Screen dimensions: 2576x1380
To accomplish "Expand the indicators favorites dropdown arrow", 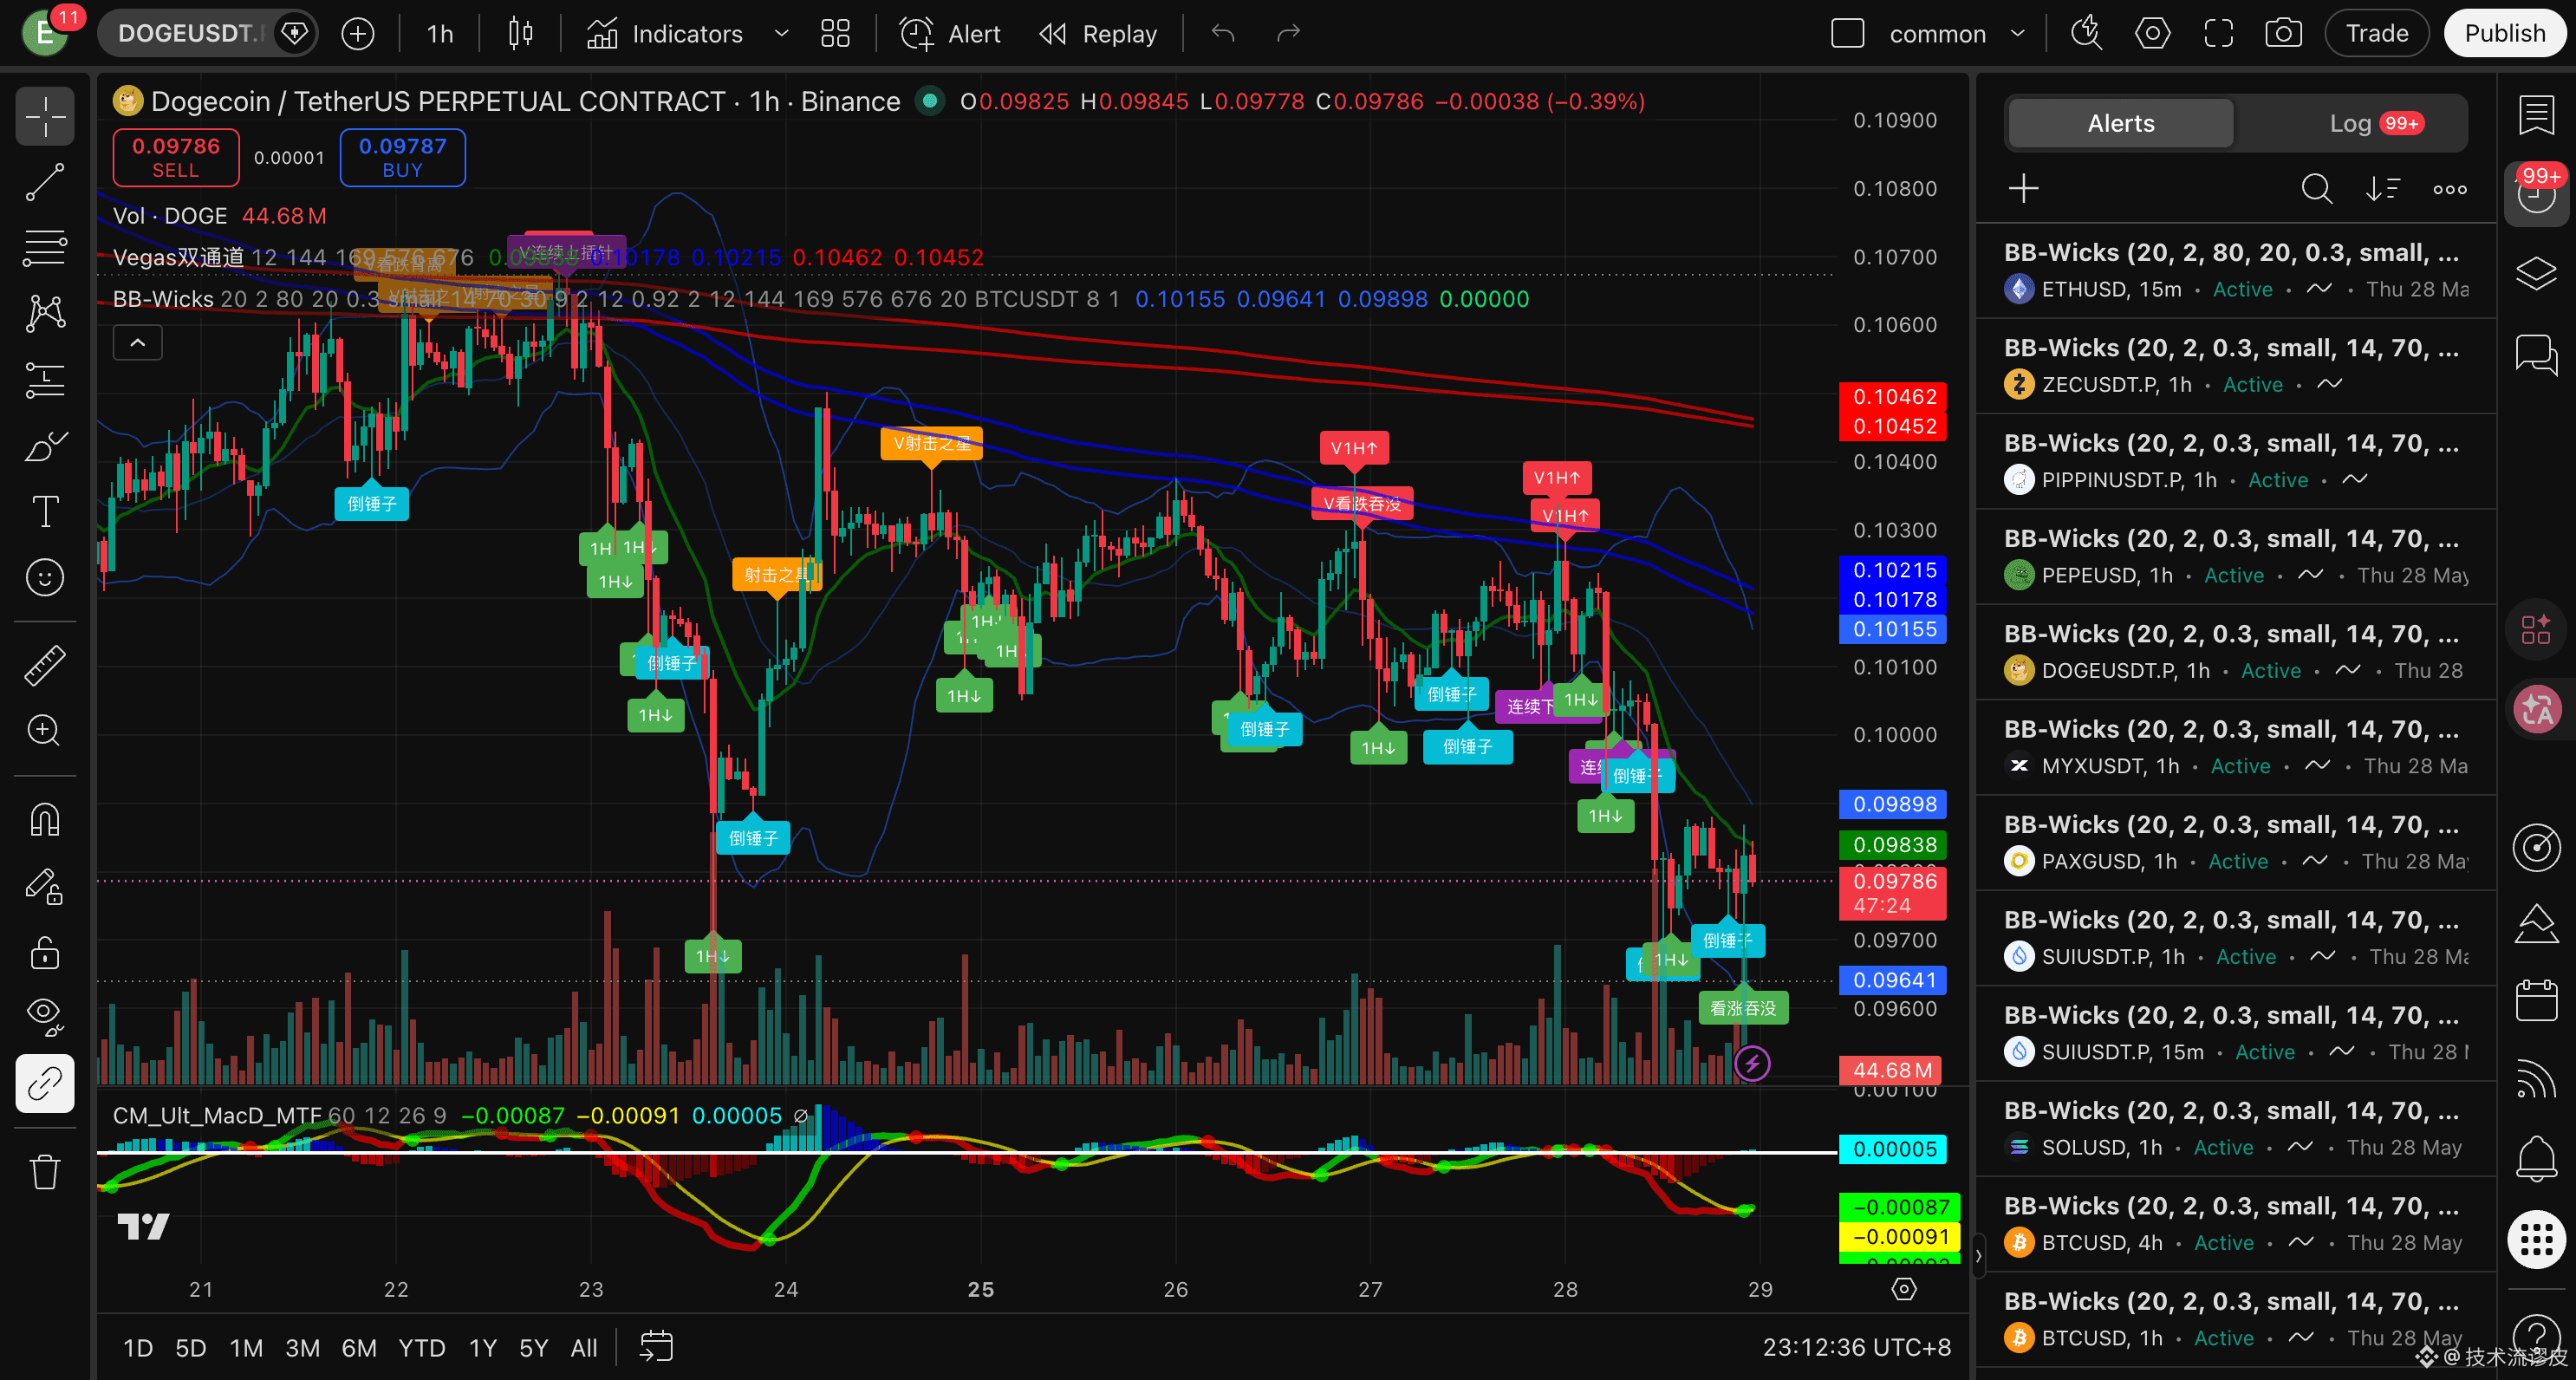I will [782, 34].
